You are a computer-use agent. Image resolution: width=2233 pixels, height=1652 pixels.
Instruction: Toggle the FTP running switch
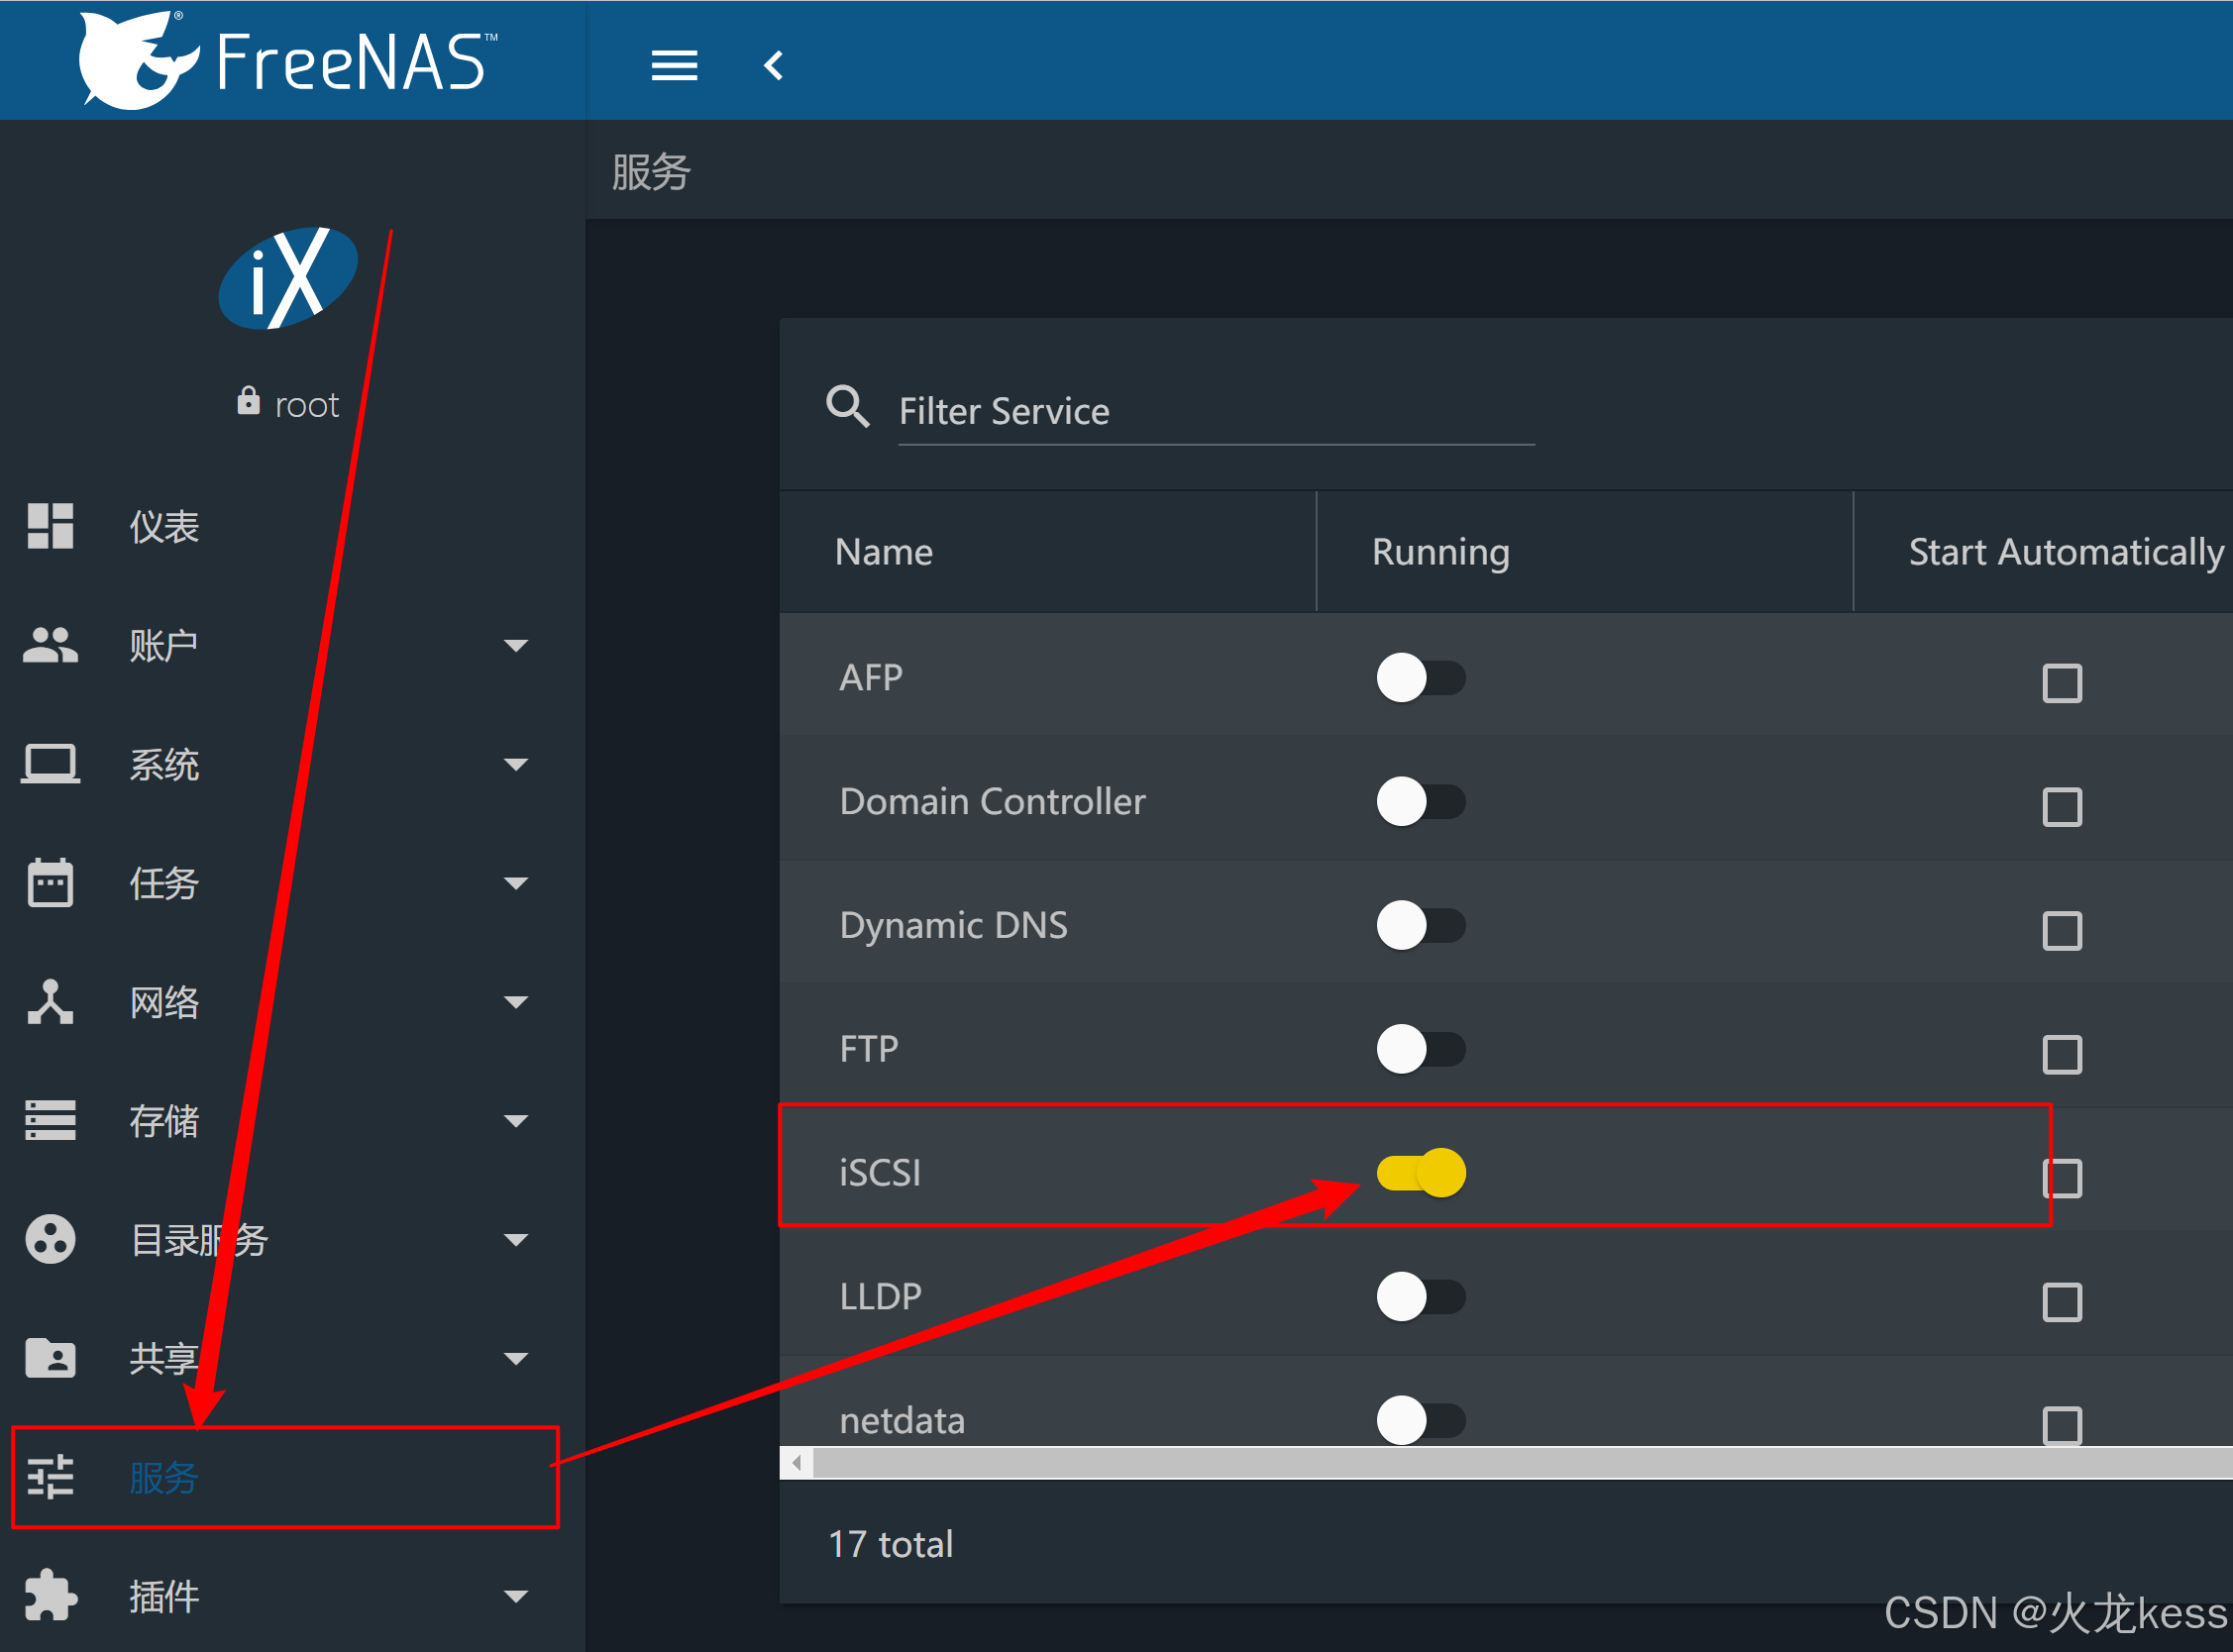click(x=1421, y=1049)
